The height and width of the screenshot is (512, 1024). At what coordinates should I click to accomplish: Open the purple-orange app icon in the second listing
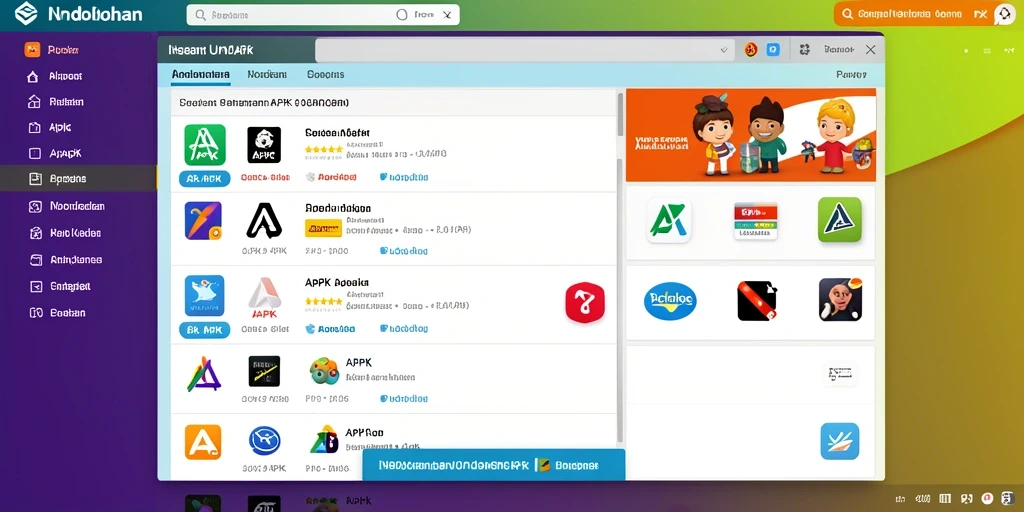click(203, 220)
